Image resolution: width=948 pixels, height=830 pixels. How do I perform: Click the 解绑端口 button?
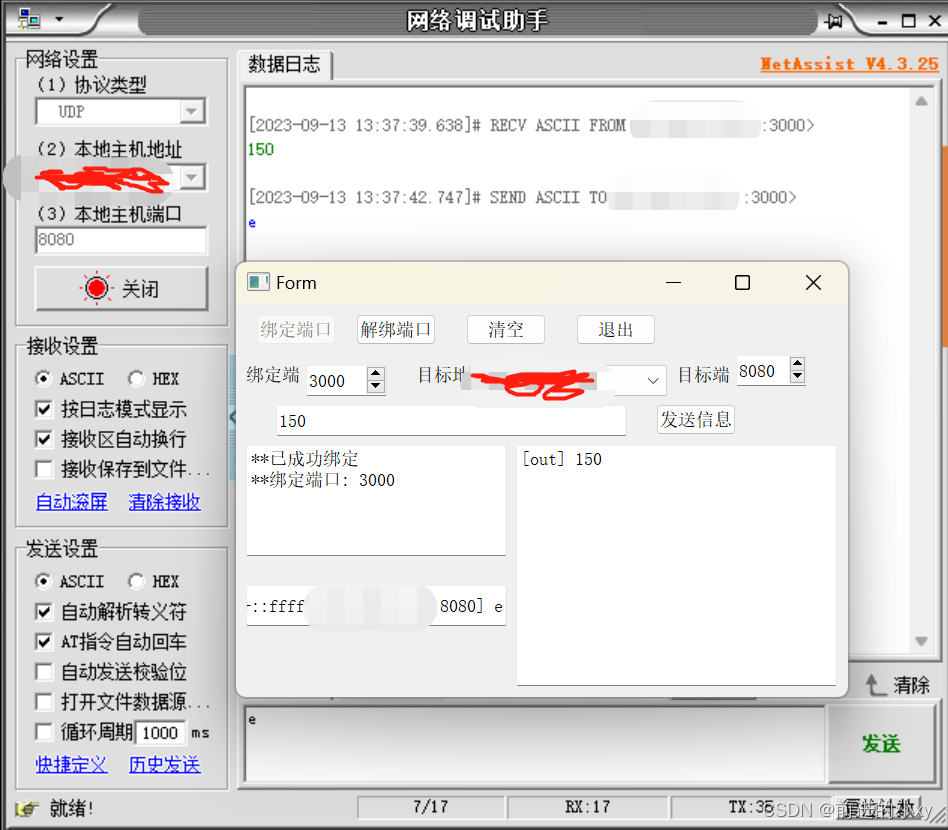(396, 329)
